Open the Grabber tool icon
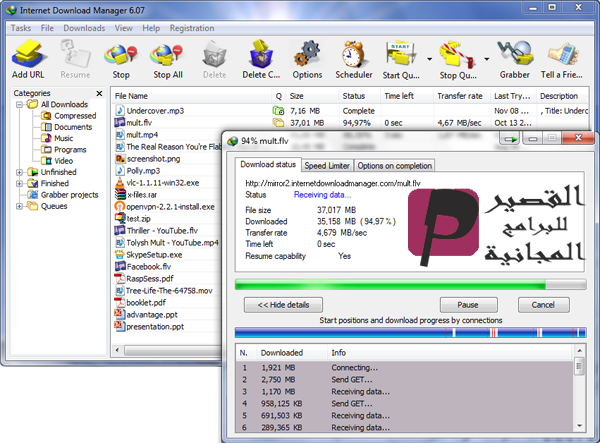Screen dimensions: 600x443 point(515,53)
